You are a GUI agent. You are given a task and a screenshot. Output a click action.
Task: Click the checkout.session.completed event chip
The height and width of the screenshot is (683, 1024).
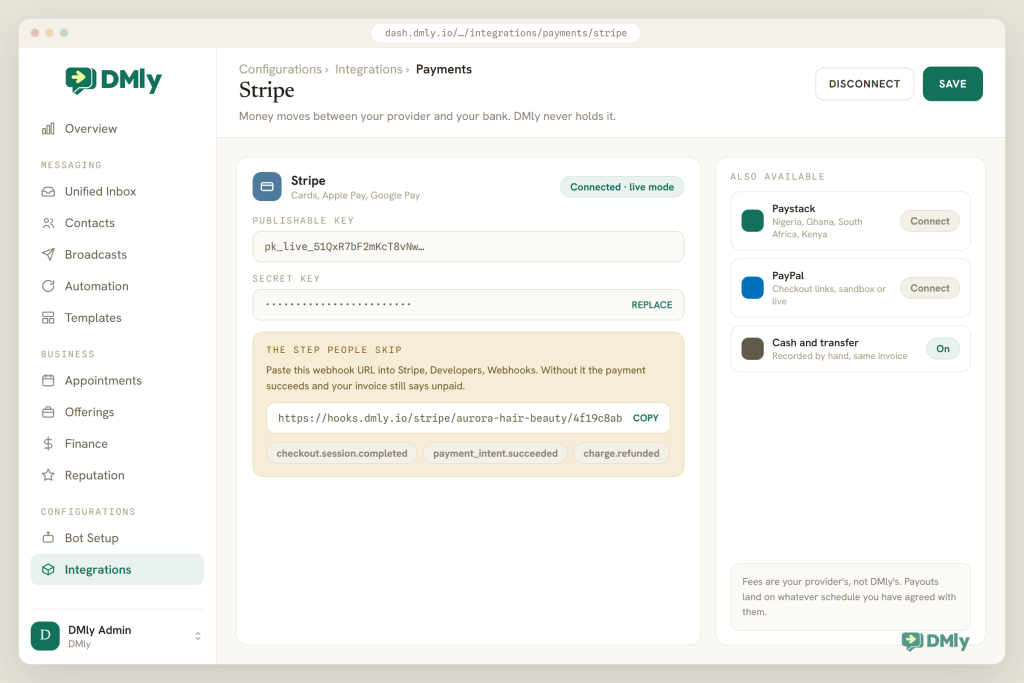tap(342, 453)
